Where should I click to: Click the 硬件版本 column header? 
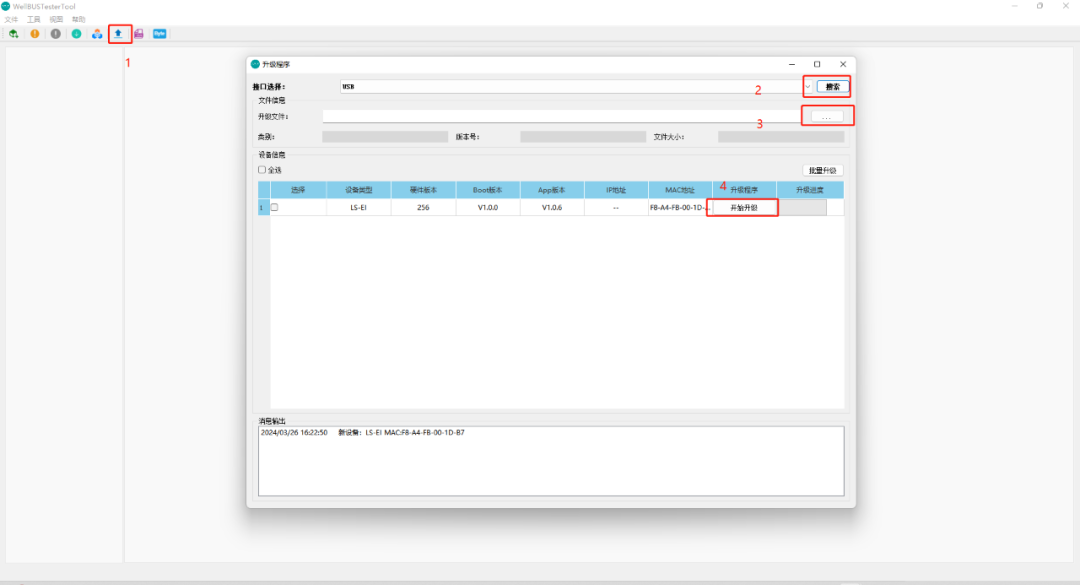[x=424, y=189]
